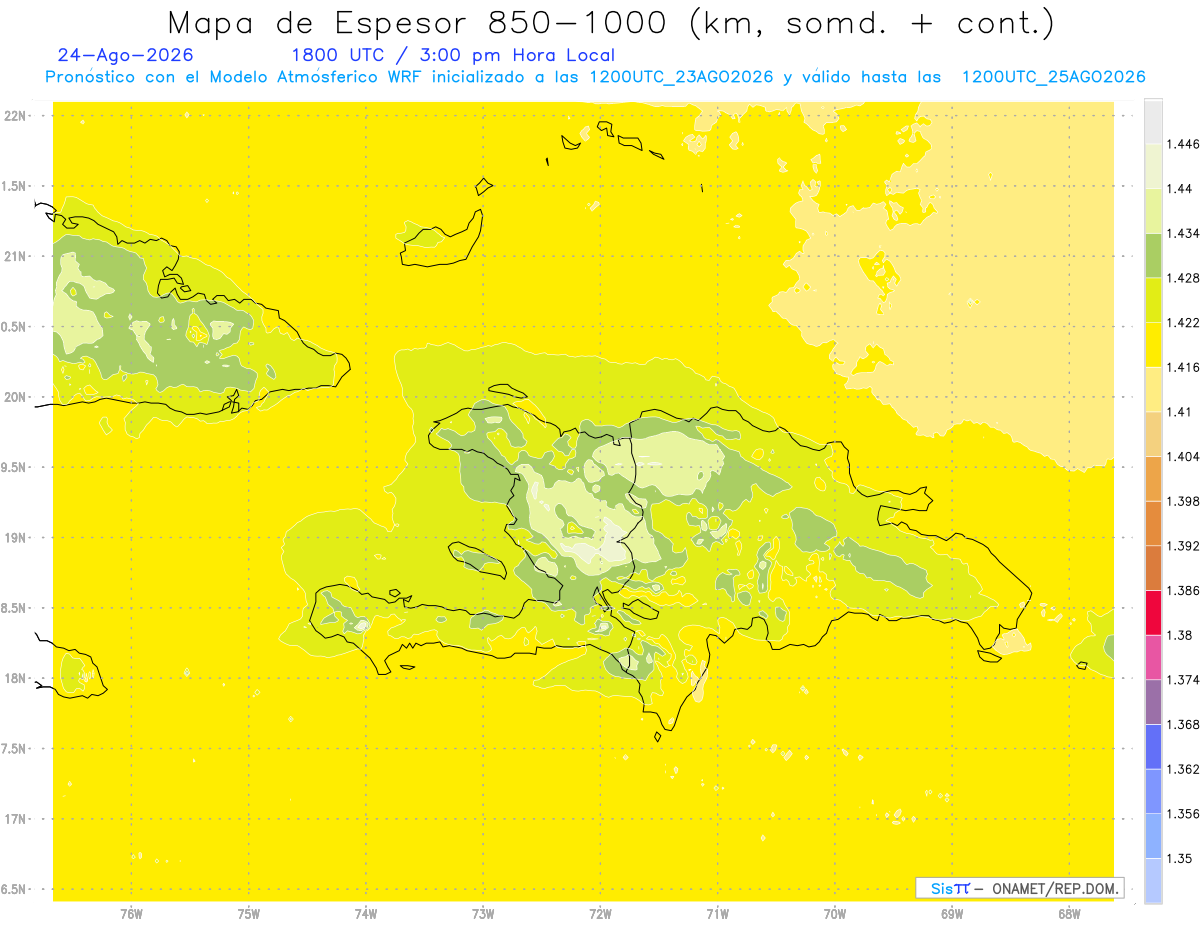Click the forecast date '24-Ago-2026'

(126, 55)
